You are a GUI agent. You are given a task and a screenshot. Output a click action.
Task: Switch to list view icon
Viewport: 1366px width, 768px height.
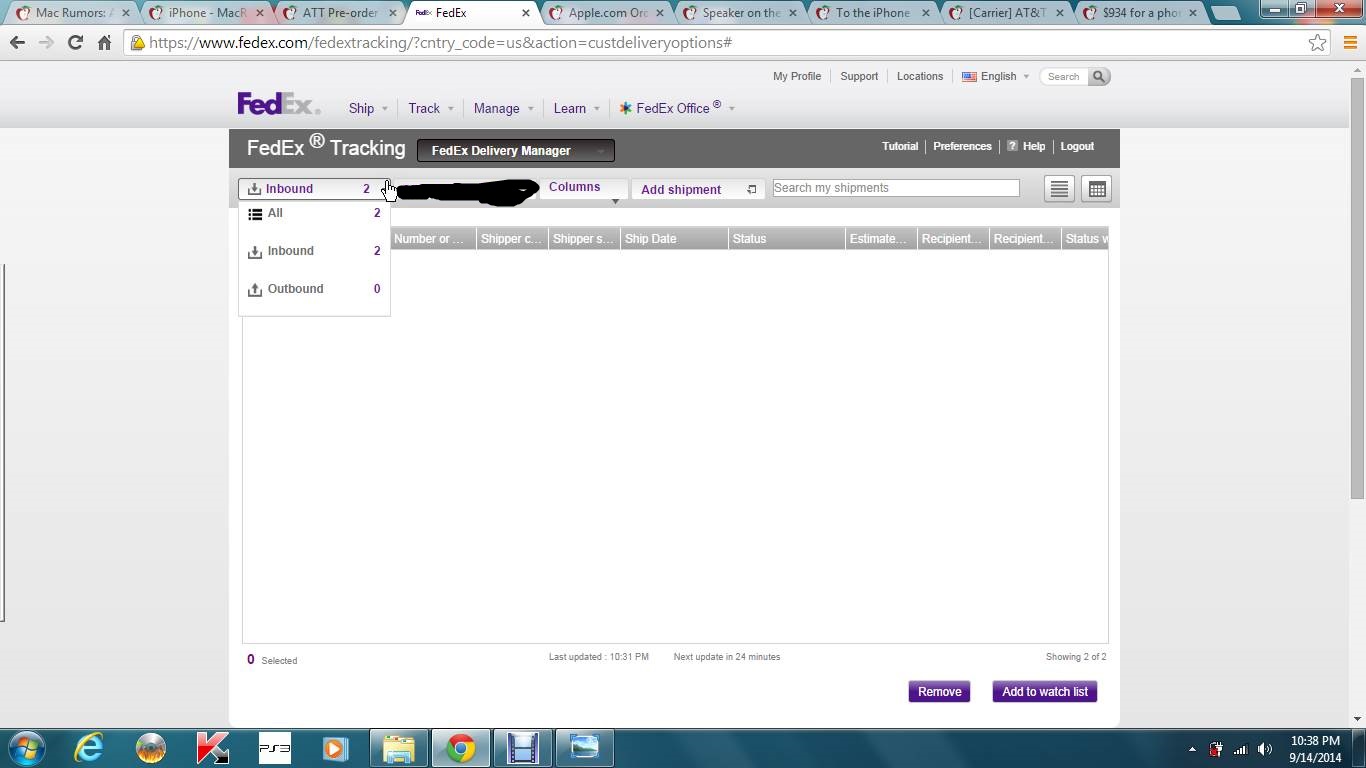pos(1059,189)
